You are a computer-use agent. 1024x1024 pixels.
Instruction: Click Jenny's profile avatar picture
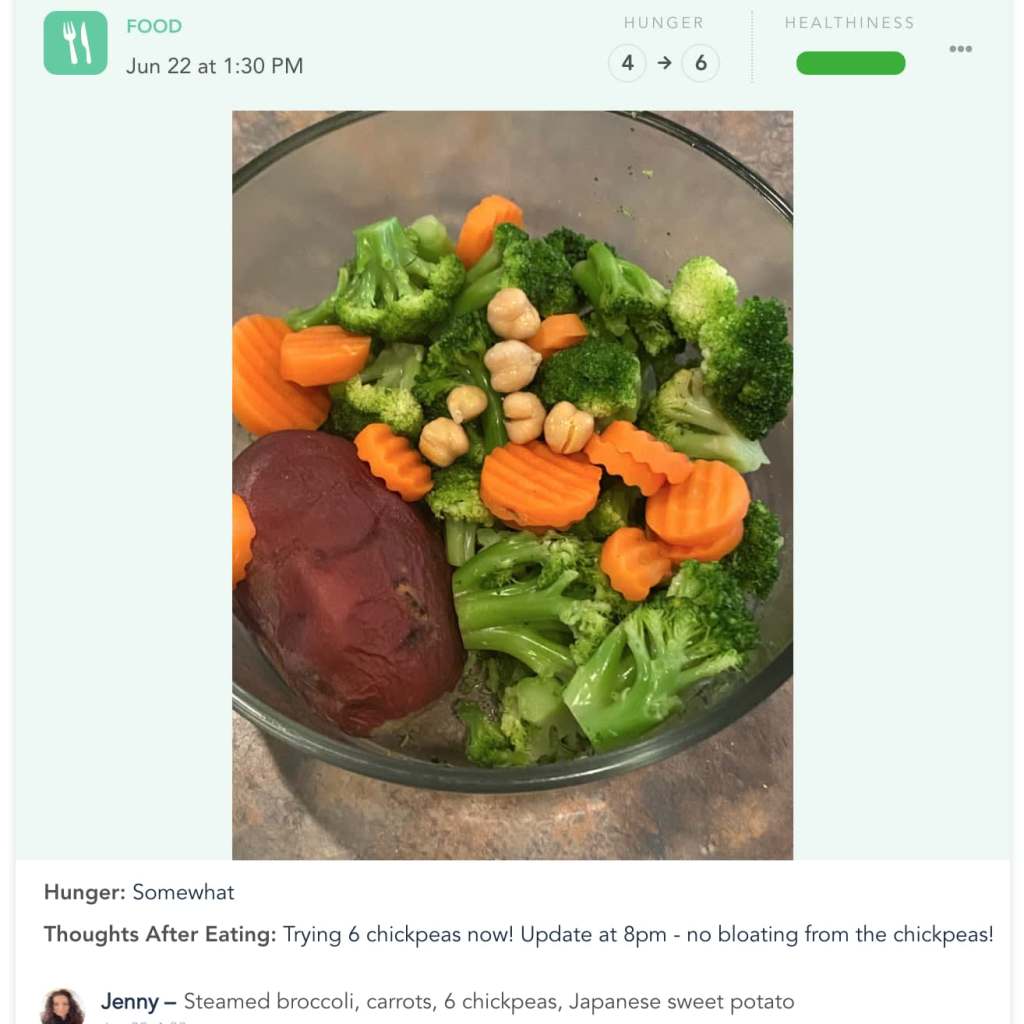coord(62,1006)
